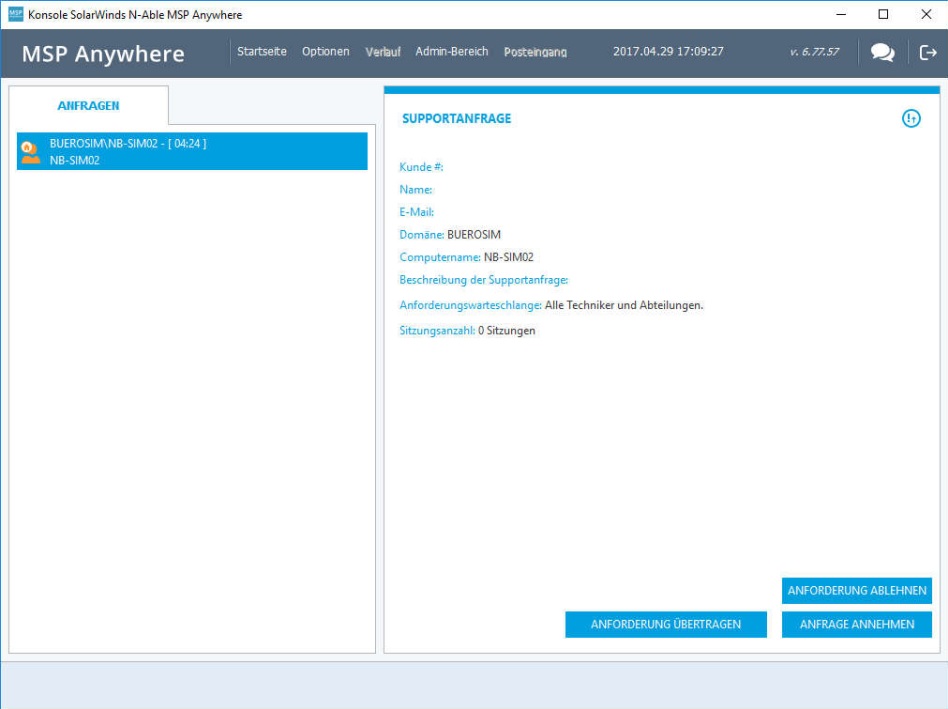Open the Posteingang inbox
Image resolution: width=948 pixels, height=709 pixels.
(x=535, y=52)
